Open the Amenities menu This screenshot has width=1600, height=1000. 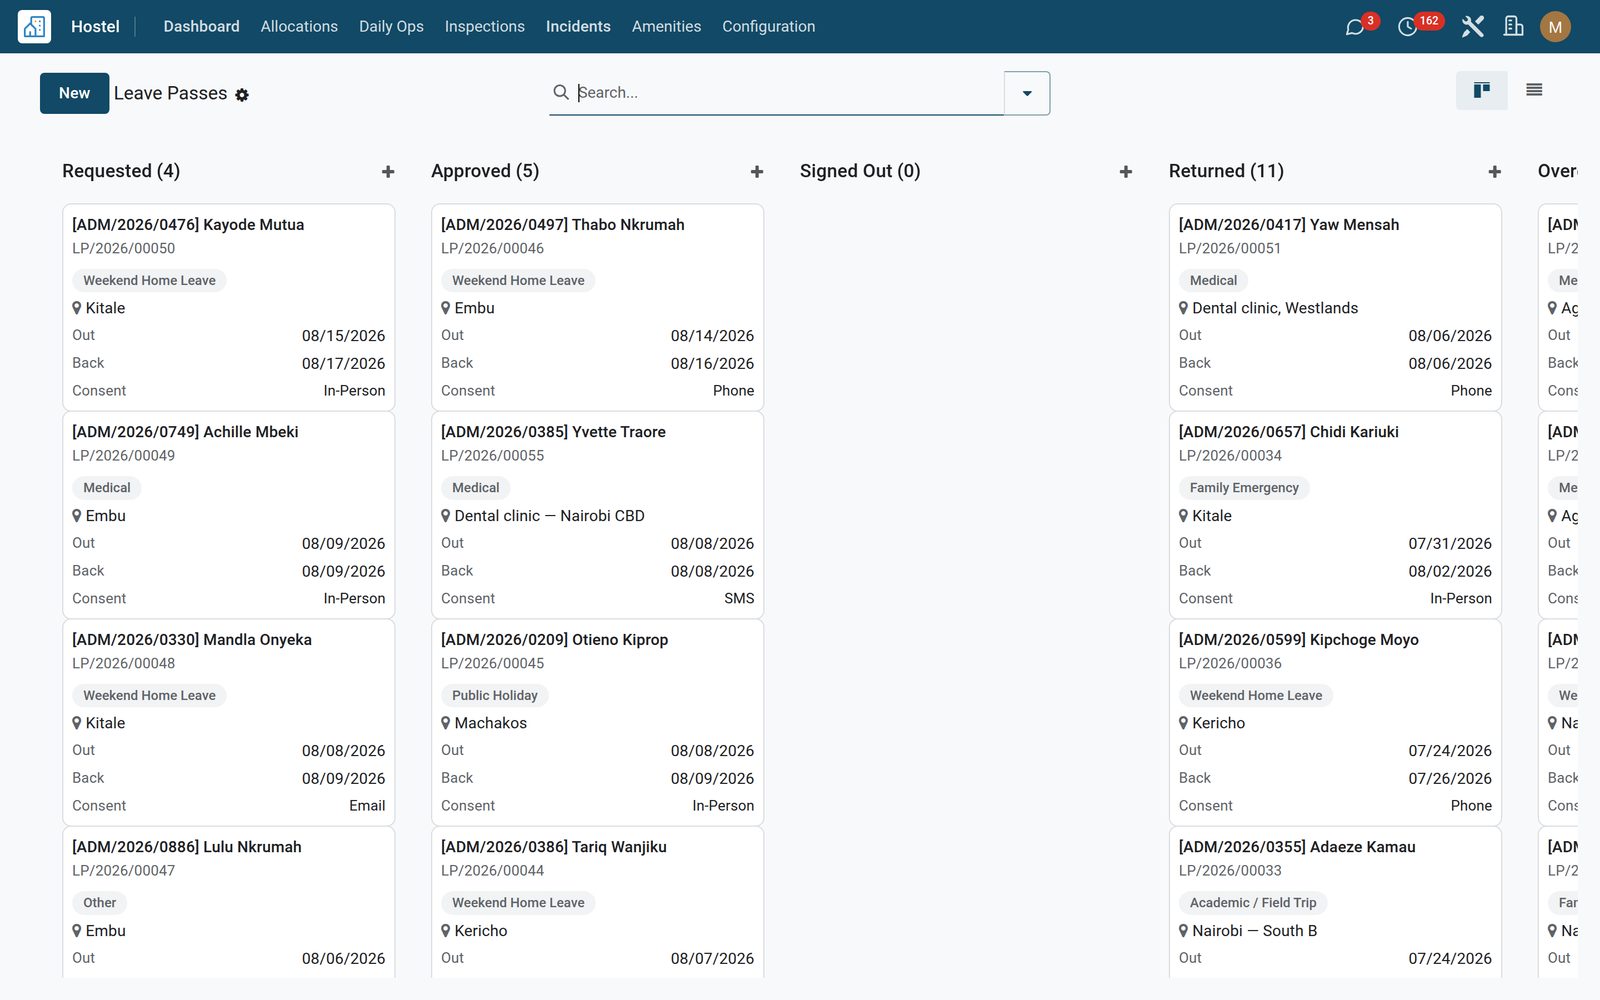point(666,27)
